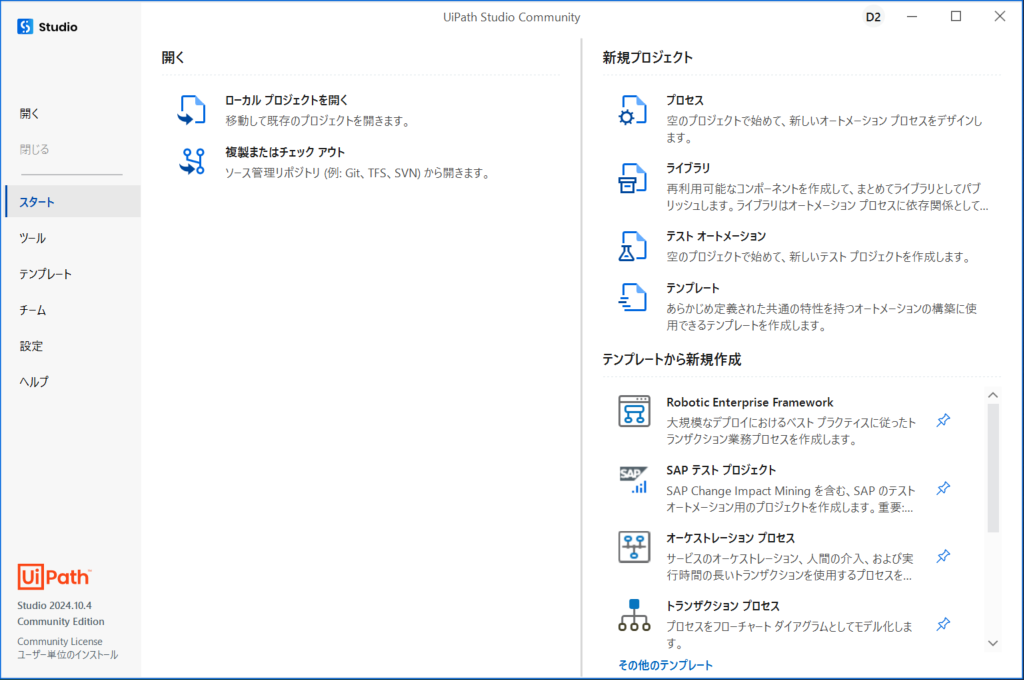Click the Community License text

(60, 641)
